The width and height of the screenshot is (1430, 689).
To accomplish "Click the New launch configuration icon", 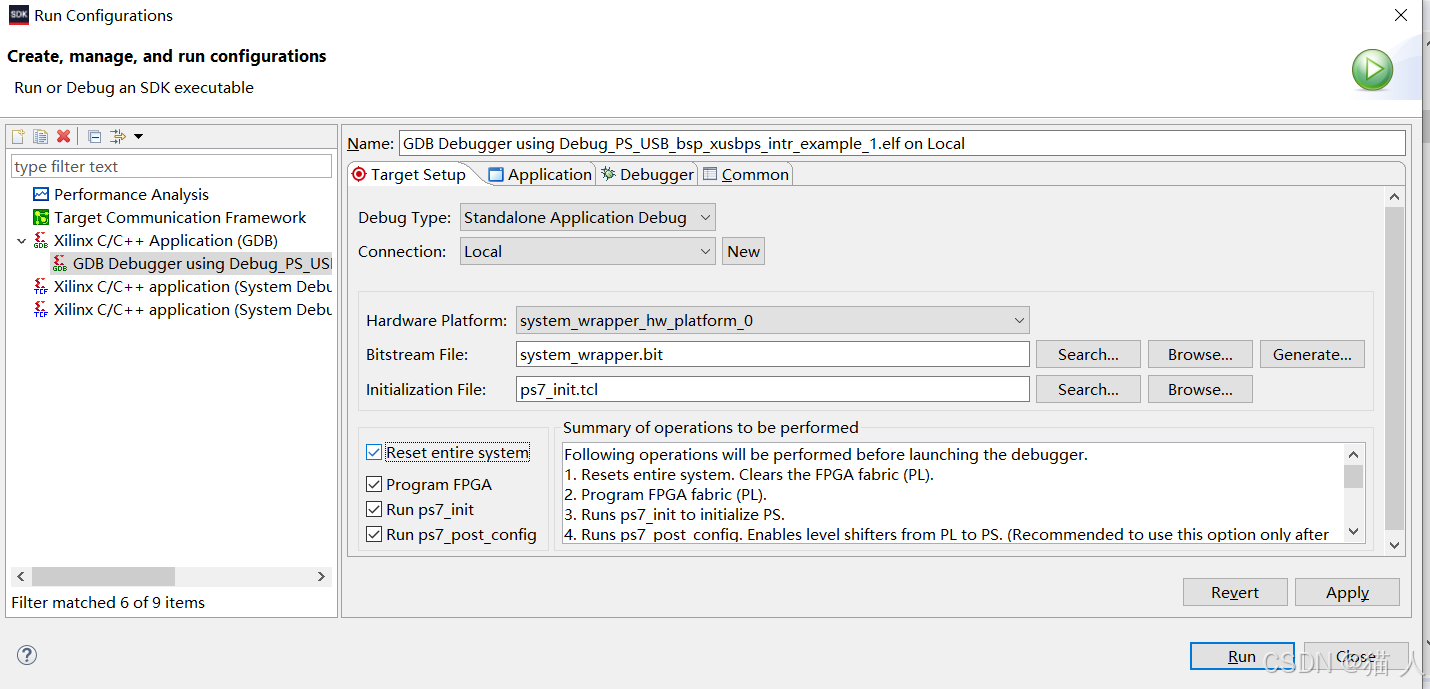I will click(x=18, y=136).
